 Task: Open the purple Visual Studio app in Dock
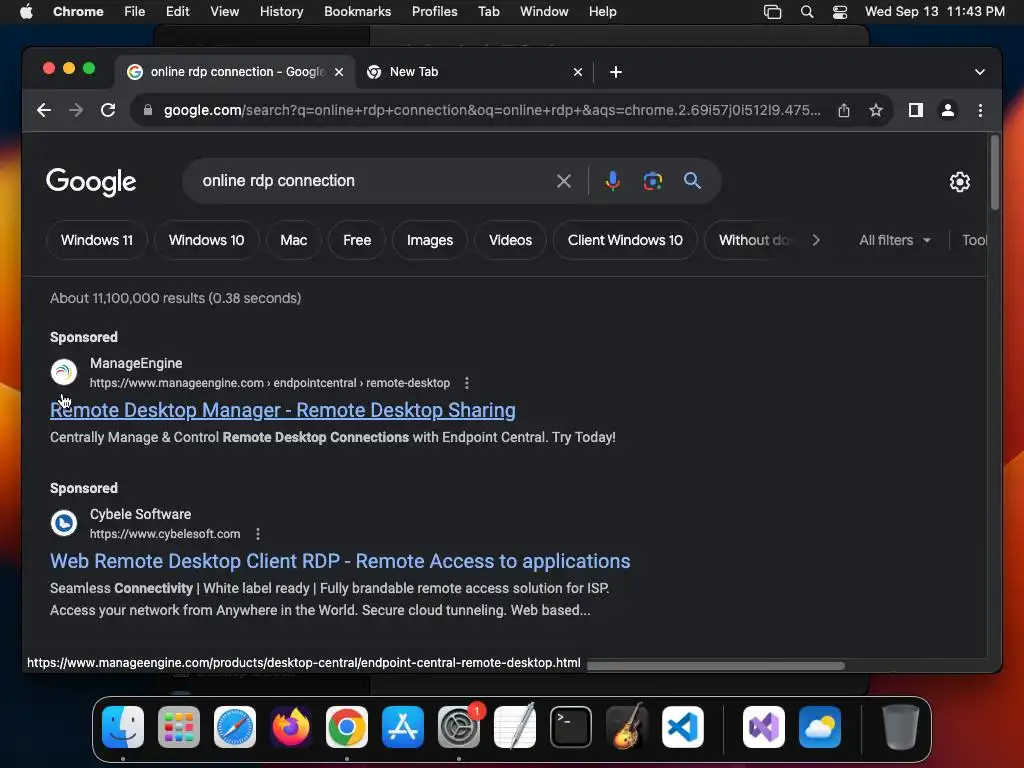764,727
